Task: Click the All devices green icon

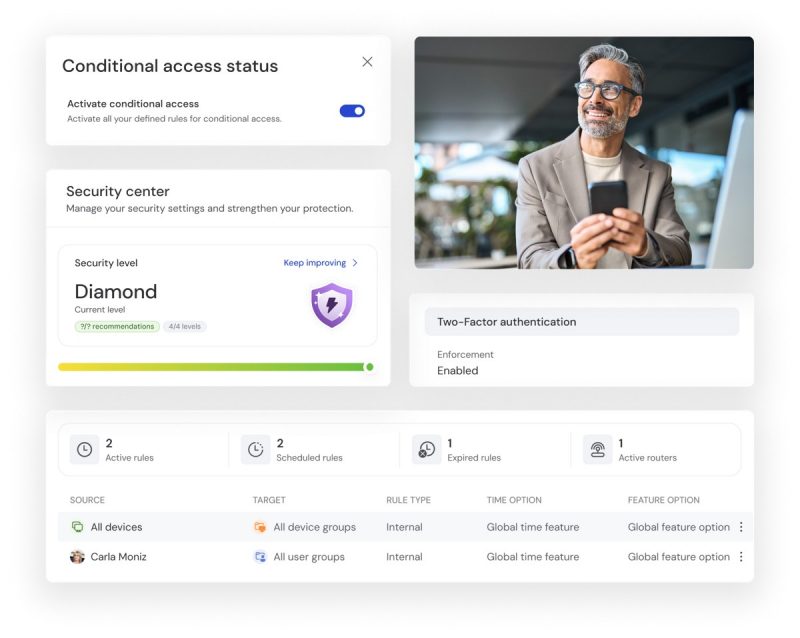Action: (x=77, y=527)
